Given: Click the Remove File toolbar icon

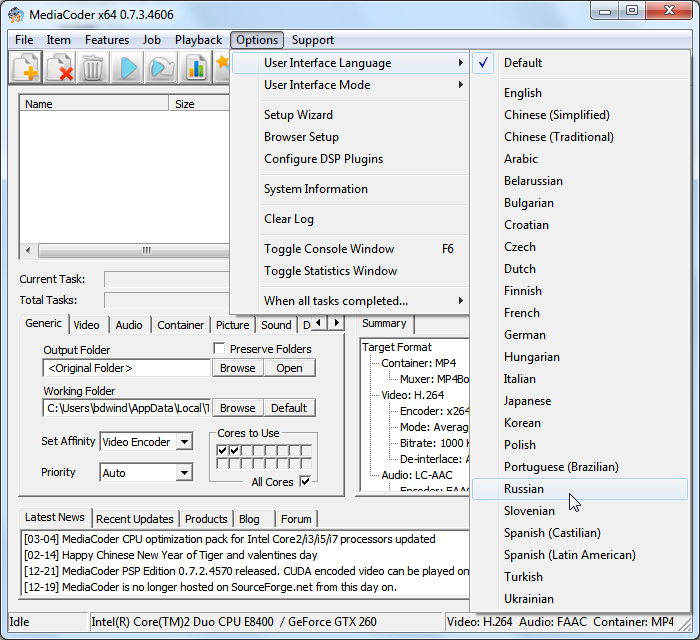Looking at the screenshot, I should tap(59, 67).
